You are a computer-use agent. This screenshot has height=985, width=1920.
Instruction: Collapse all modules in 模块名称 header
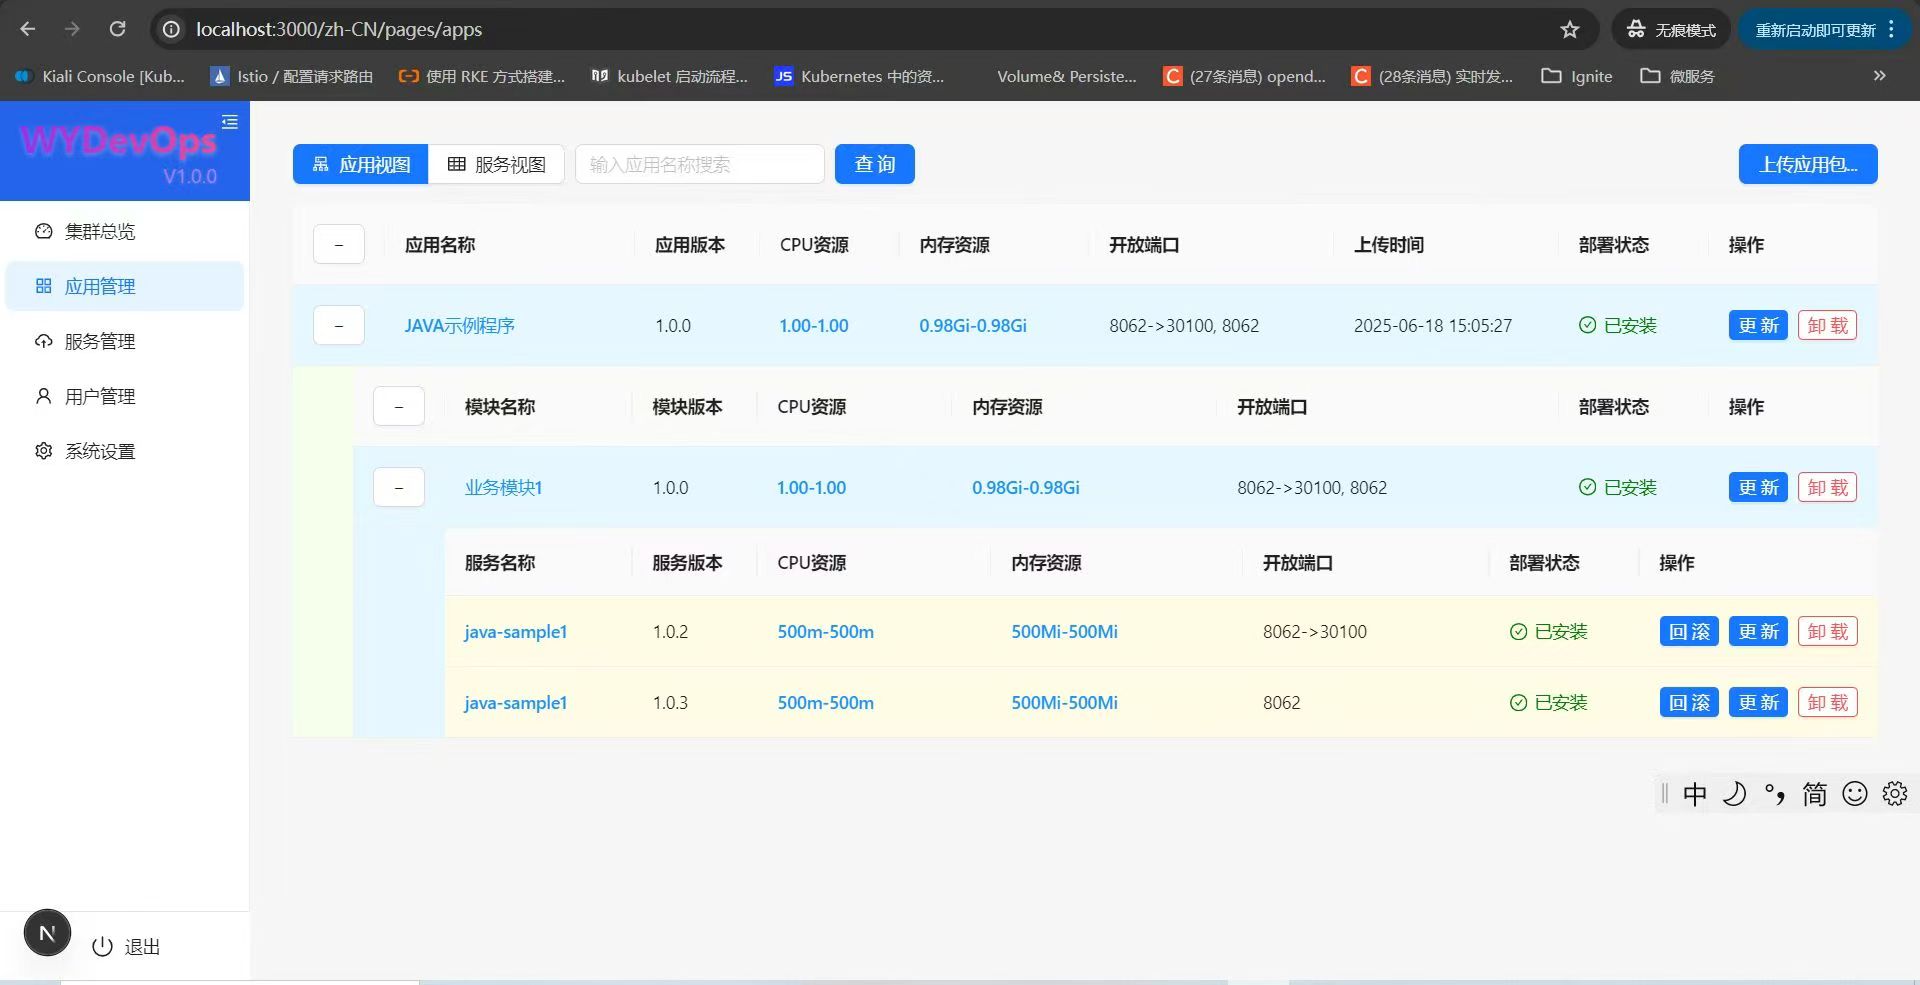pyautogui.click(x=399, y=406)
